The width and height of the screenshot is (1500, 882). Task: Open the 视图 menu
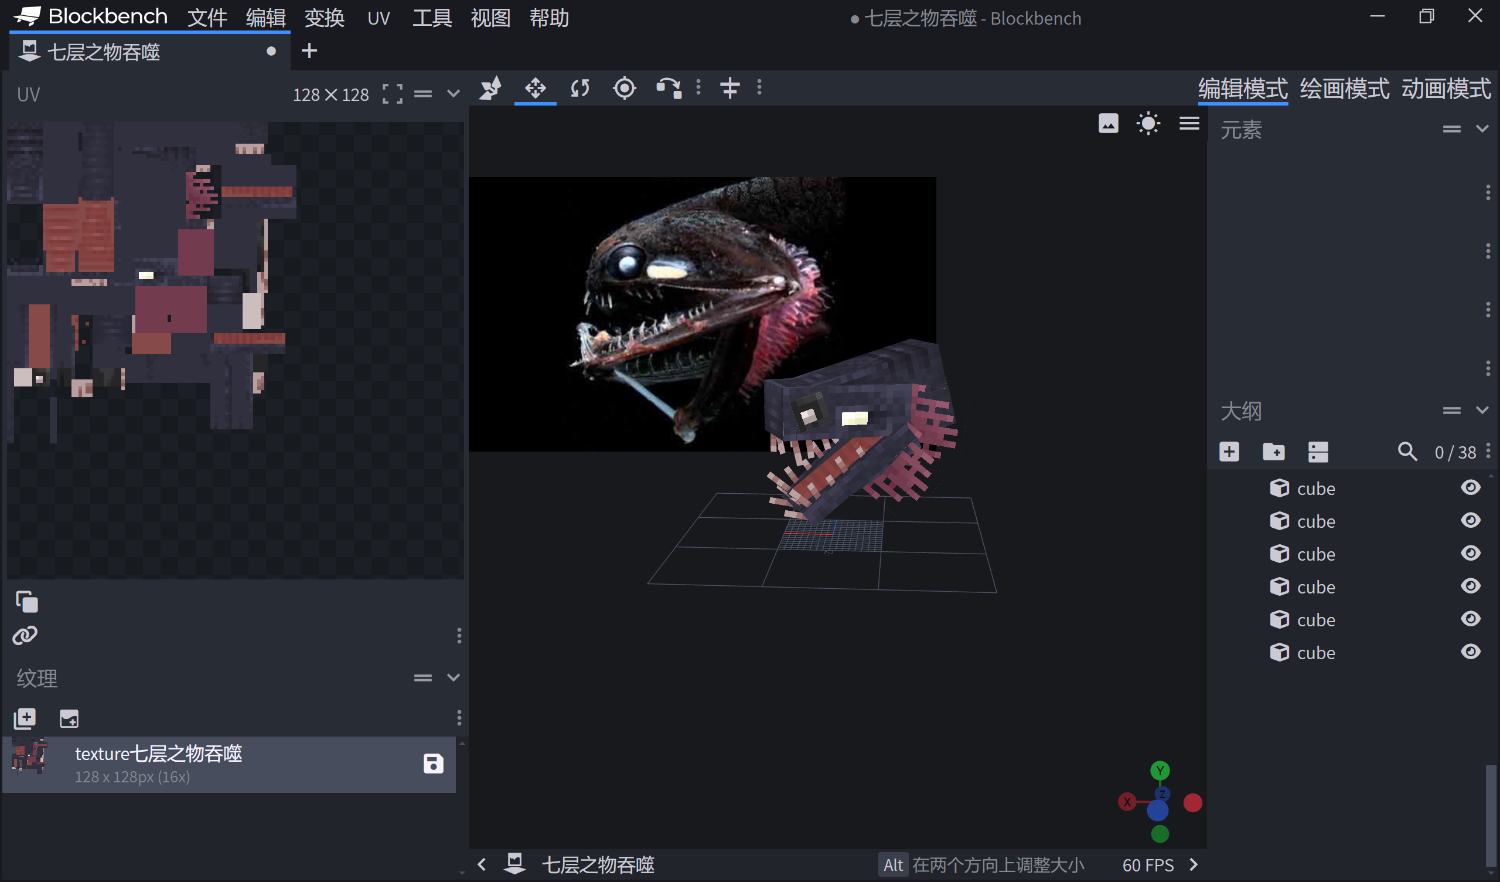click(491, 18)
